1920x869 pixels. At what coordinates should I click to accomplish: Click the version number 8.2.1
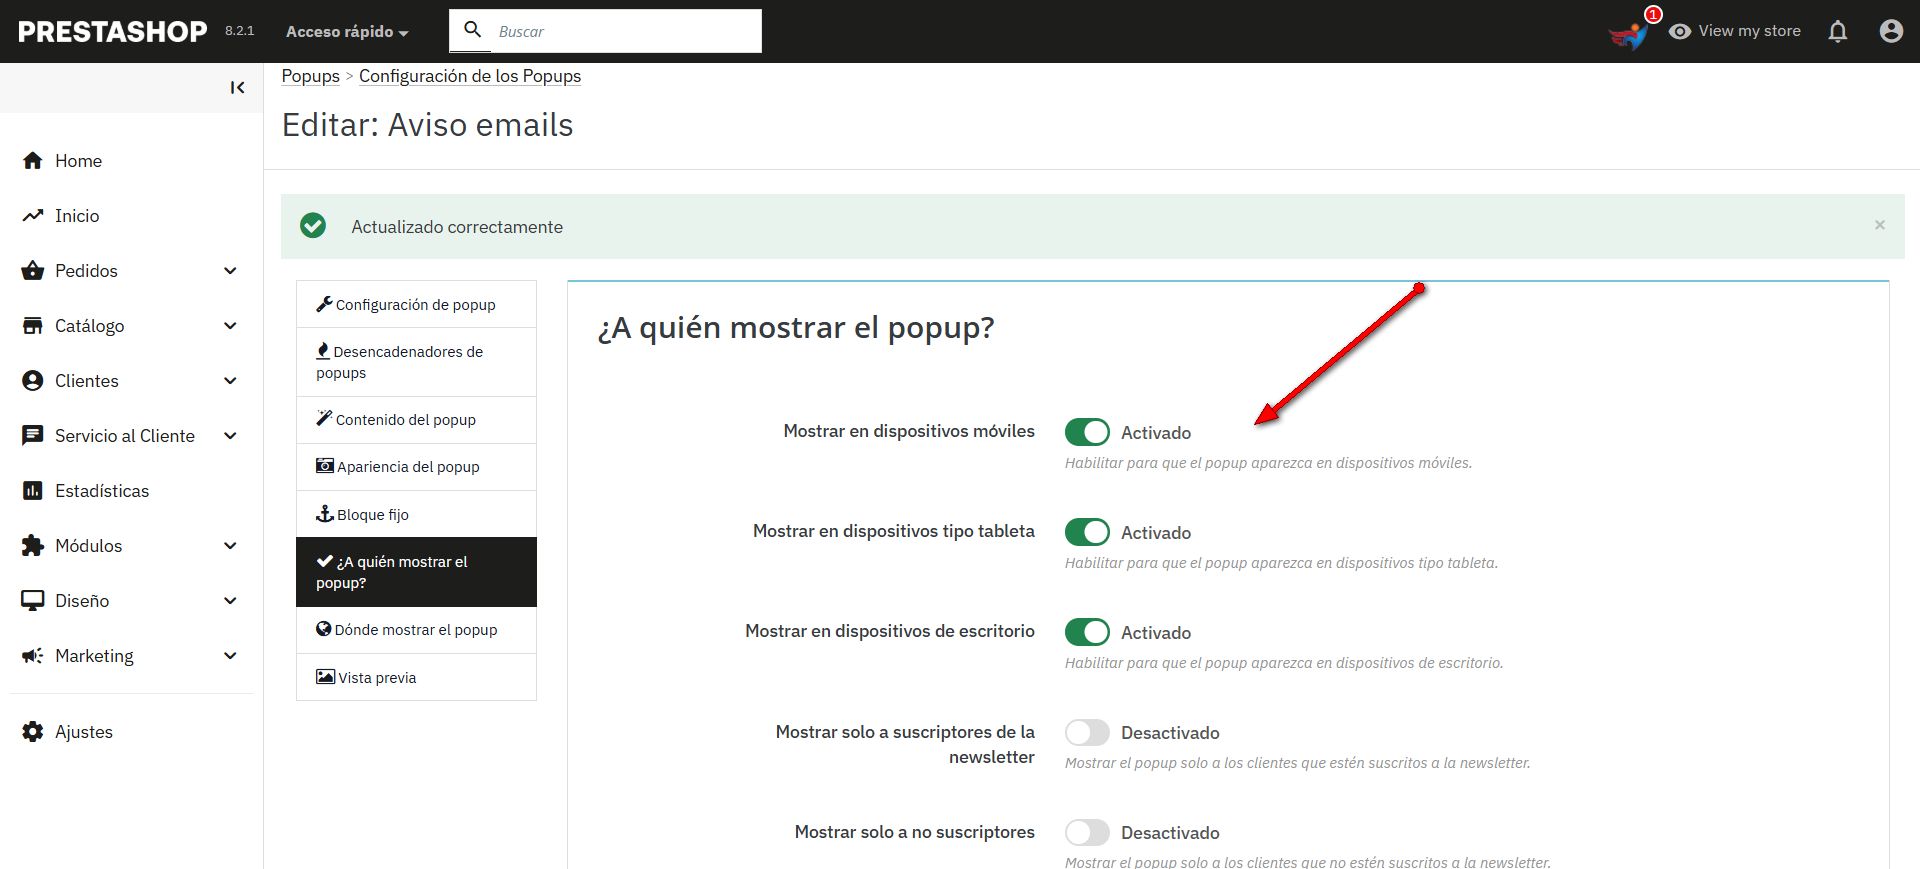click(x=239, y=31)
